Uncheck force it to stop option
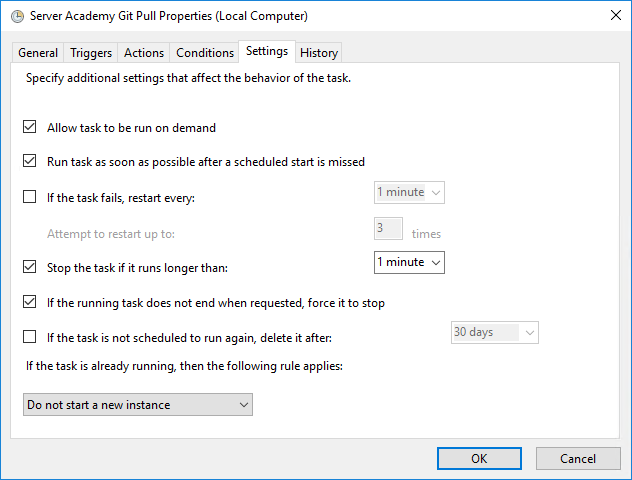632x480 pixels. [30, 302]
